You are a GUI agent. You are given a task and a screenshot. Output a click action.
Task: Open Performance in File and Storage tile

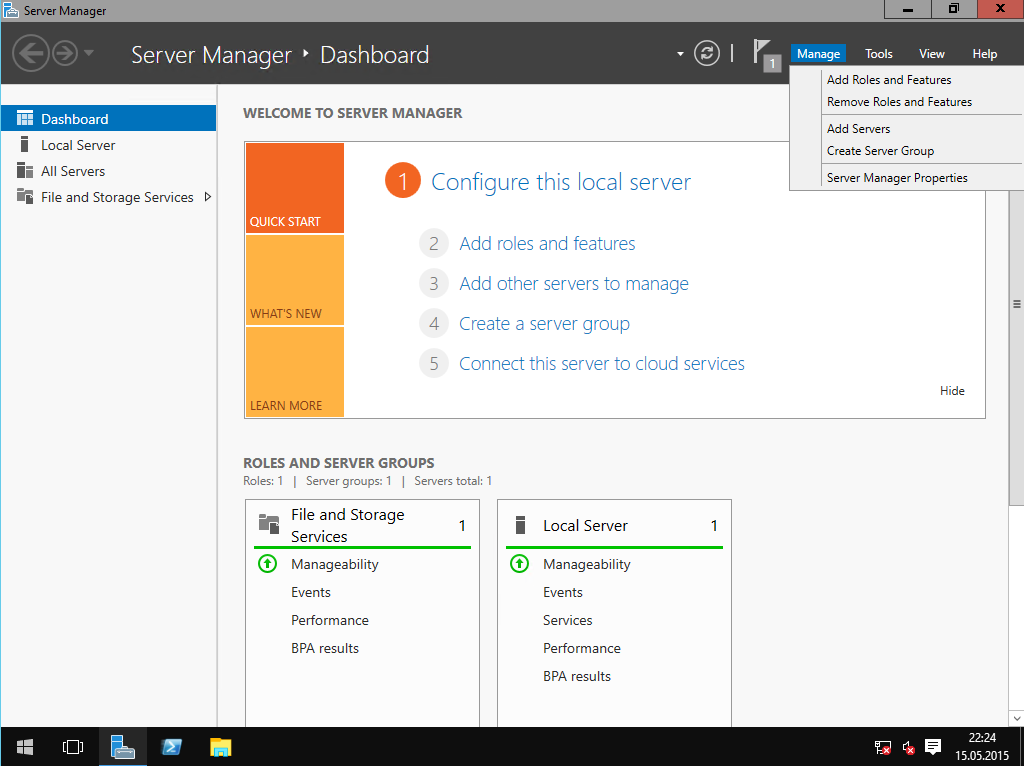tap(330, 620)
